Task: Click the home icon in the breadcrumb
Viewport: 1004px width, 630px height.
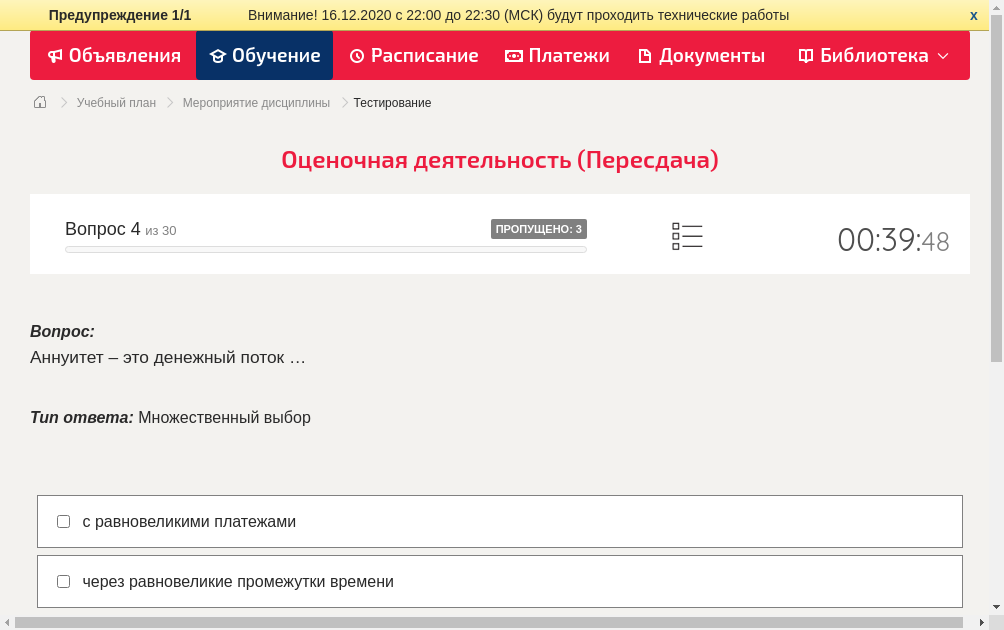Action: point(39,102)
